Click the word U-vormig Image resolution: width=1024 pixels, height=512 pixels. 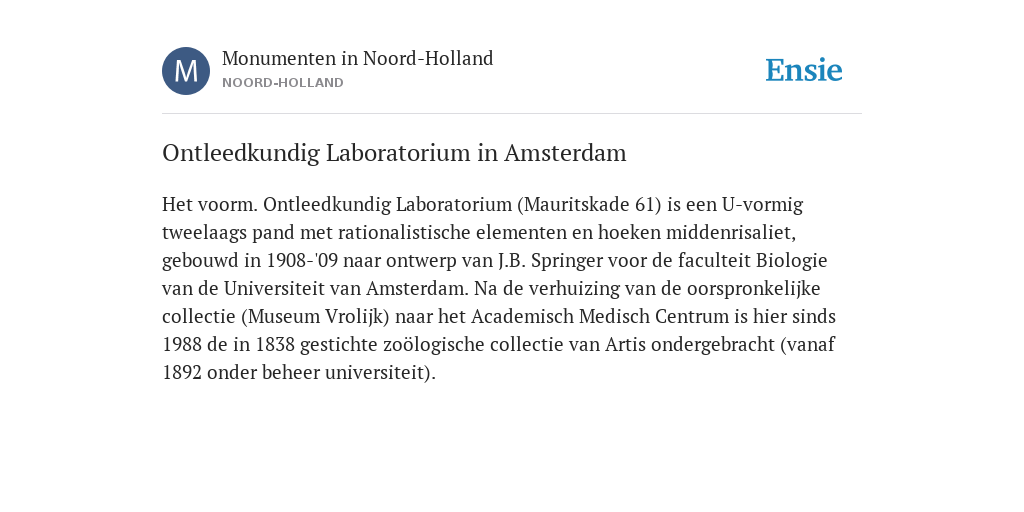(762, 204)
